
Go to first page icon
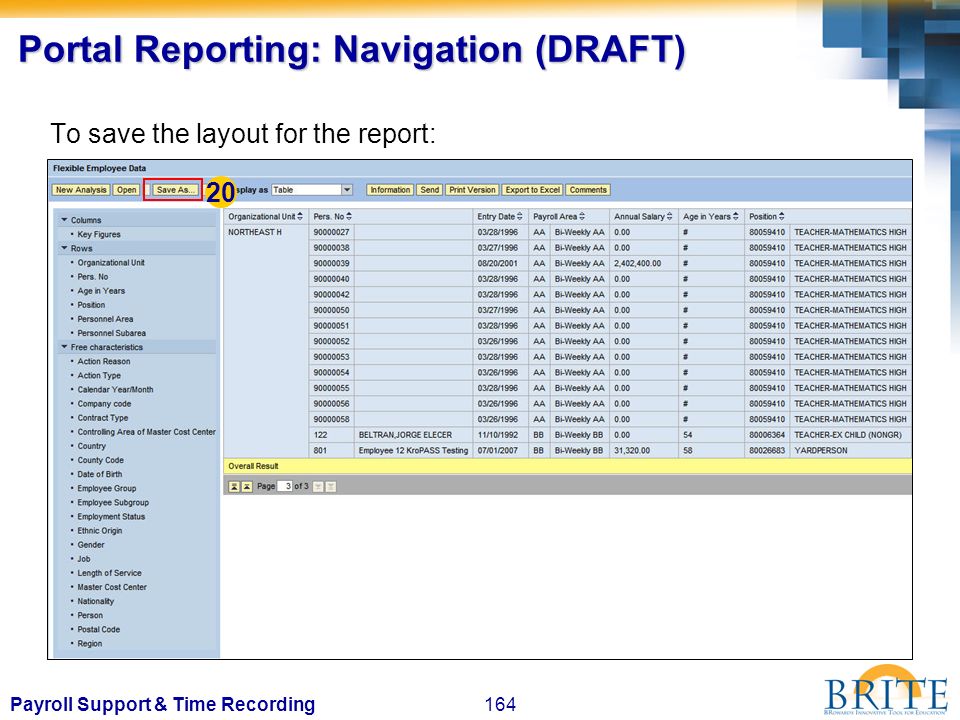tap(234, 486)
